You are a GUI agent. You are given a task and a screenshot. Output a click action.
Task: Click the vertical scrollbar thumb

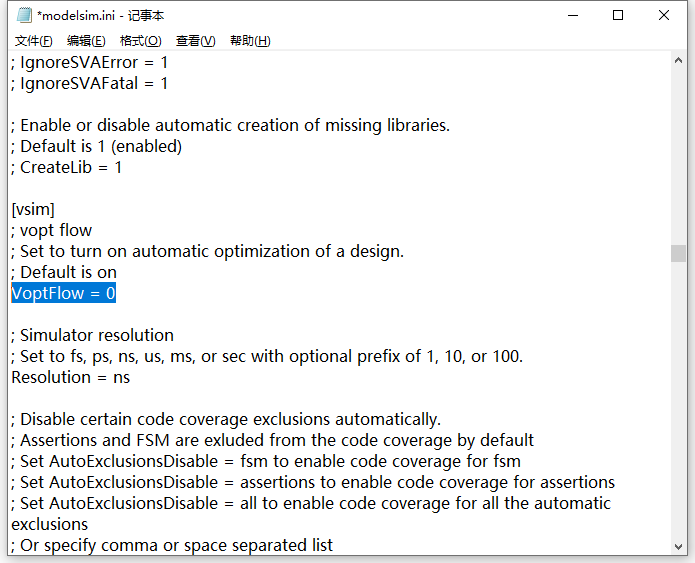click(x=678, y=253)
